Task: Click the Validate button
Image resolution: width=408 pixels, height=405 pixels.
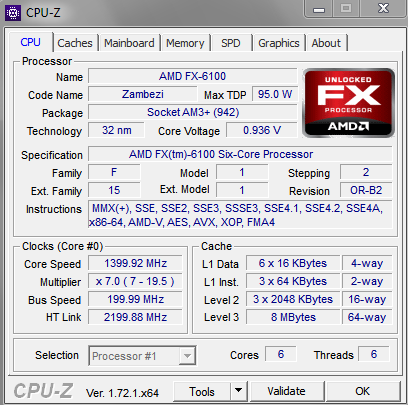Action: [287, 391]
